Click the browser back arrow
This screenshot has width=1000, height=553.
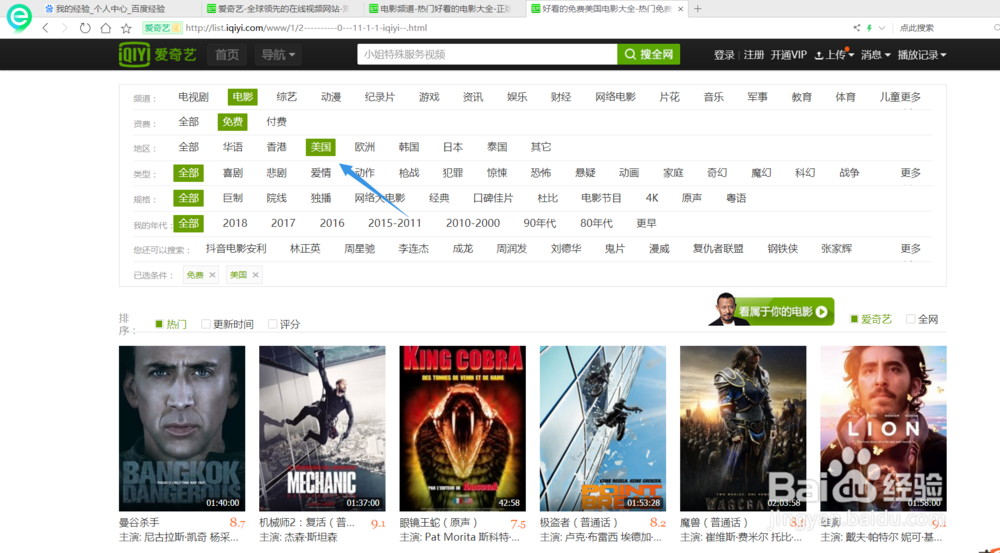(x=45, y=28)
